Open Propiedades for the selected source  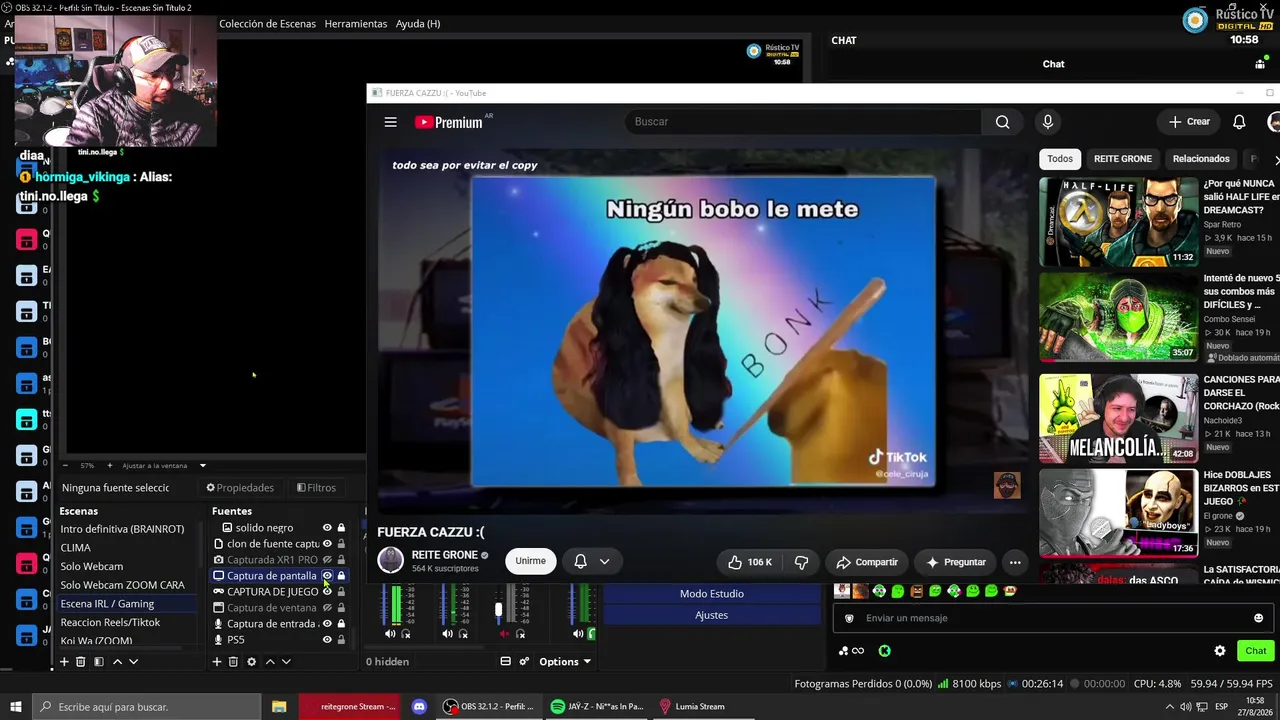240,488
